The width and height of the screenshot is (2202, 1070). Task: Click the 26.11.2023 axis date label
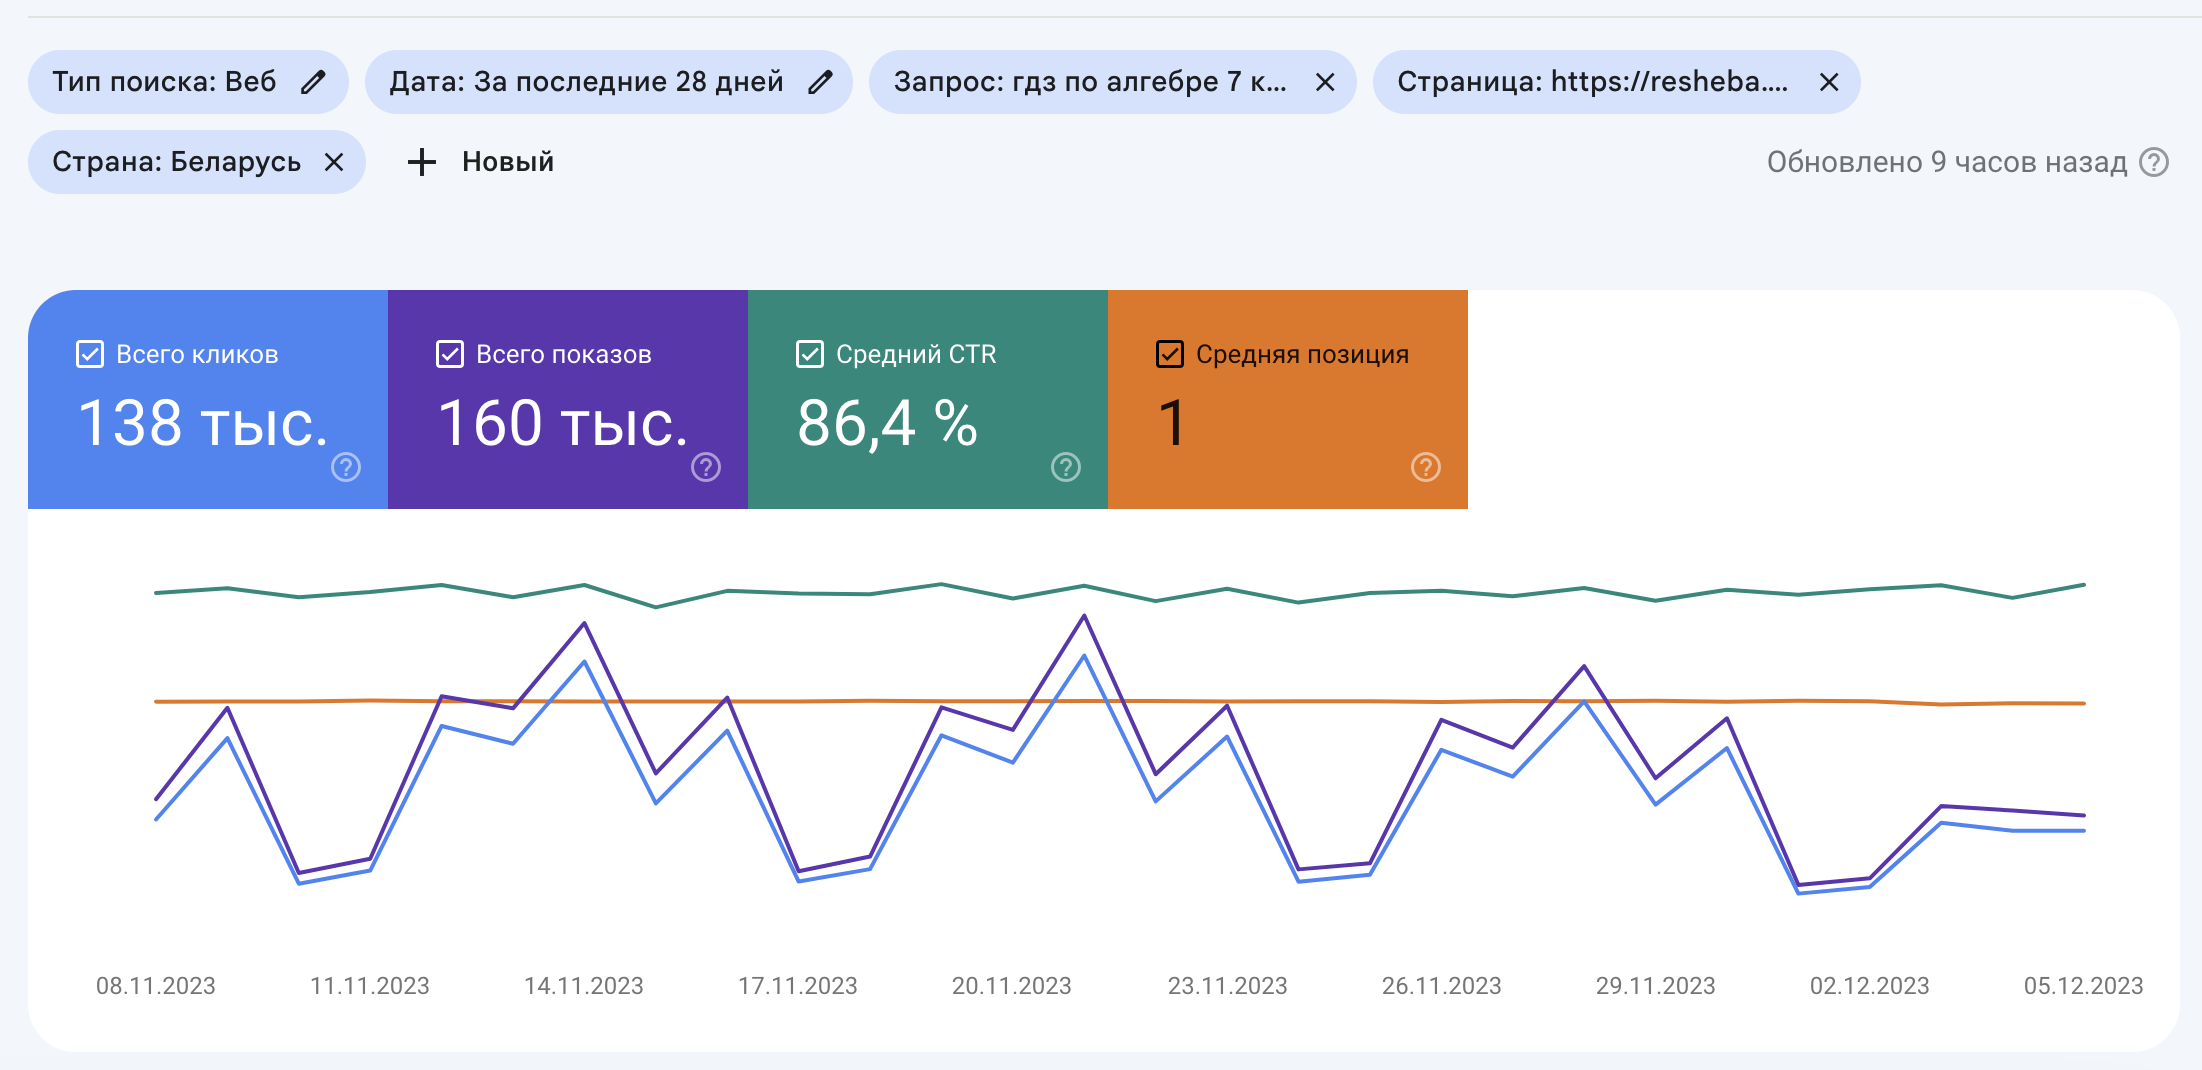(x=1442, y=986)
